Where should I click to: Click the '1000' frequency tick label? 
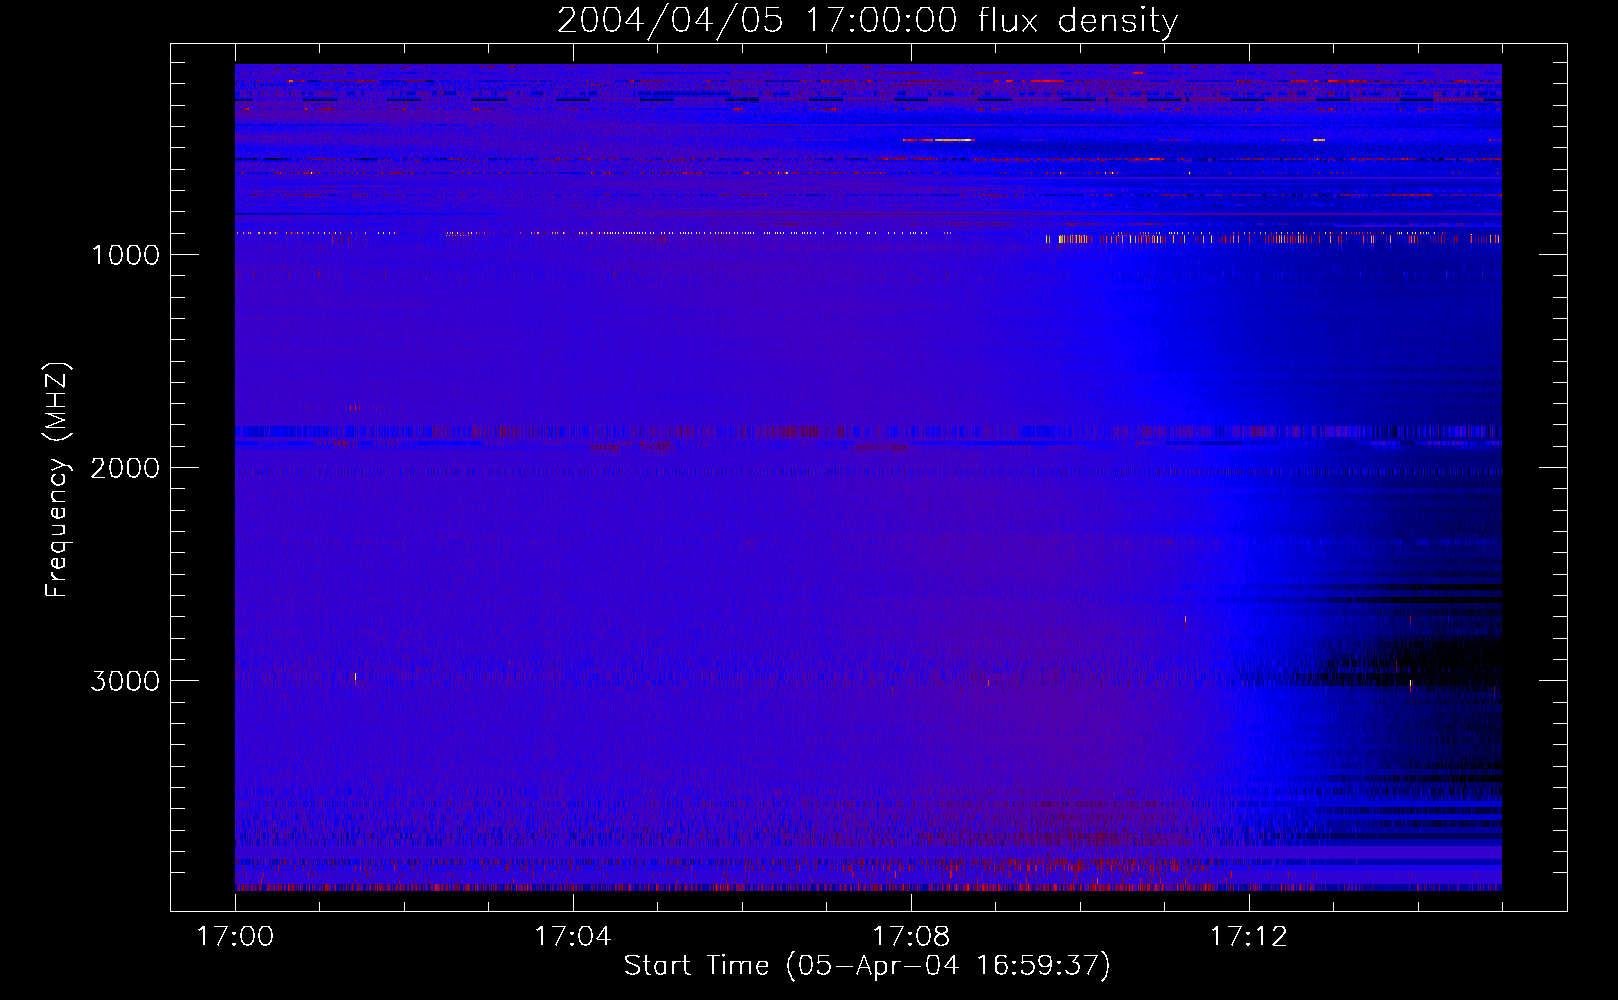(125, 255)
